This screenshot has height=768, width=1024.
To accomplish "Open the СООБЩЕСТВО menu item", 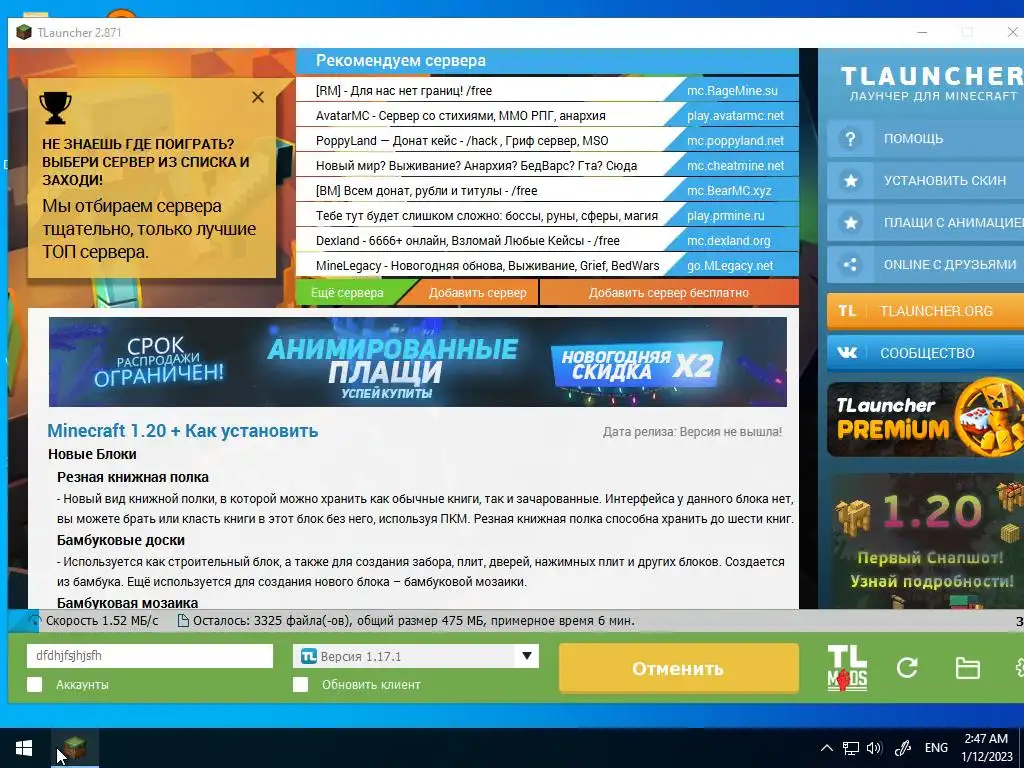I will click(925, 353).
